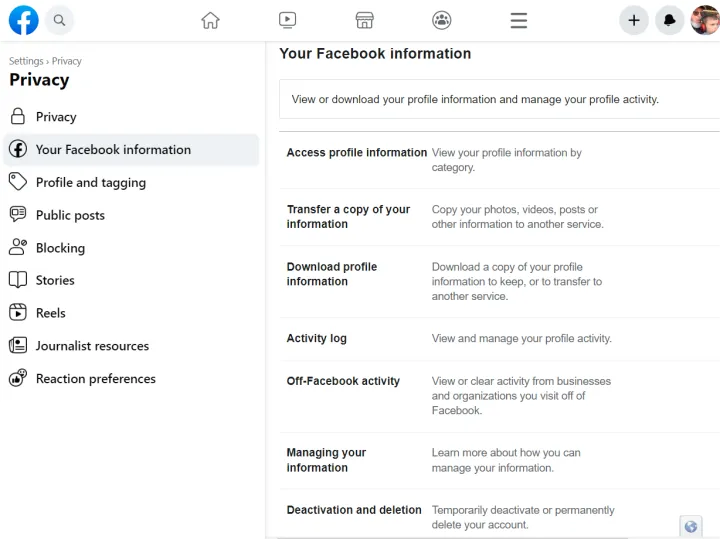Open the notifications bell icon
The height and width of the screenshot is (539, 720).
coord(669,20)
